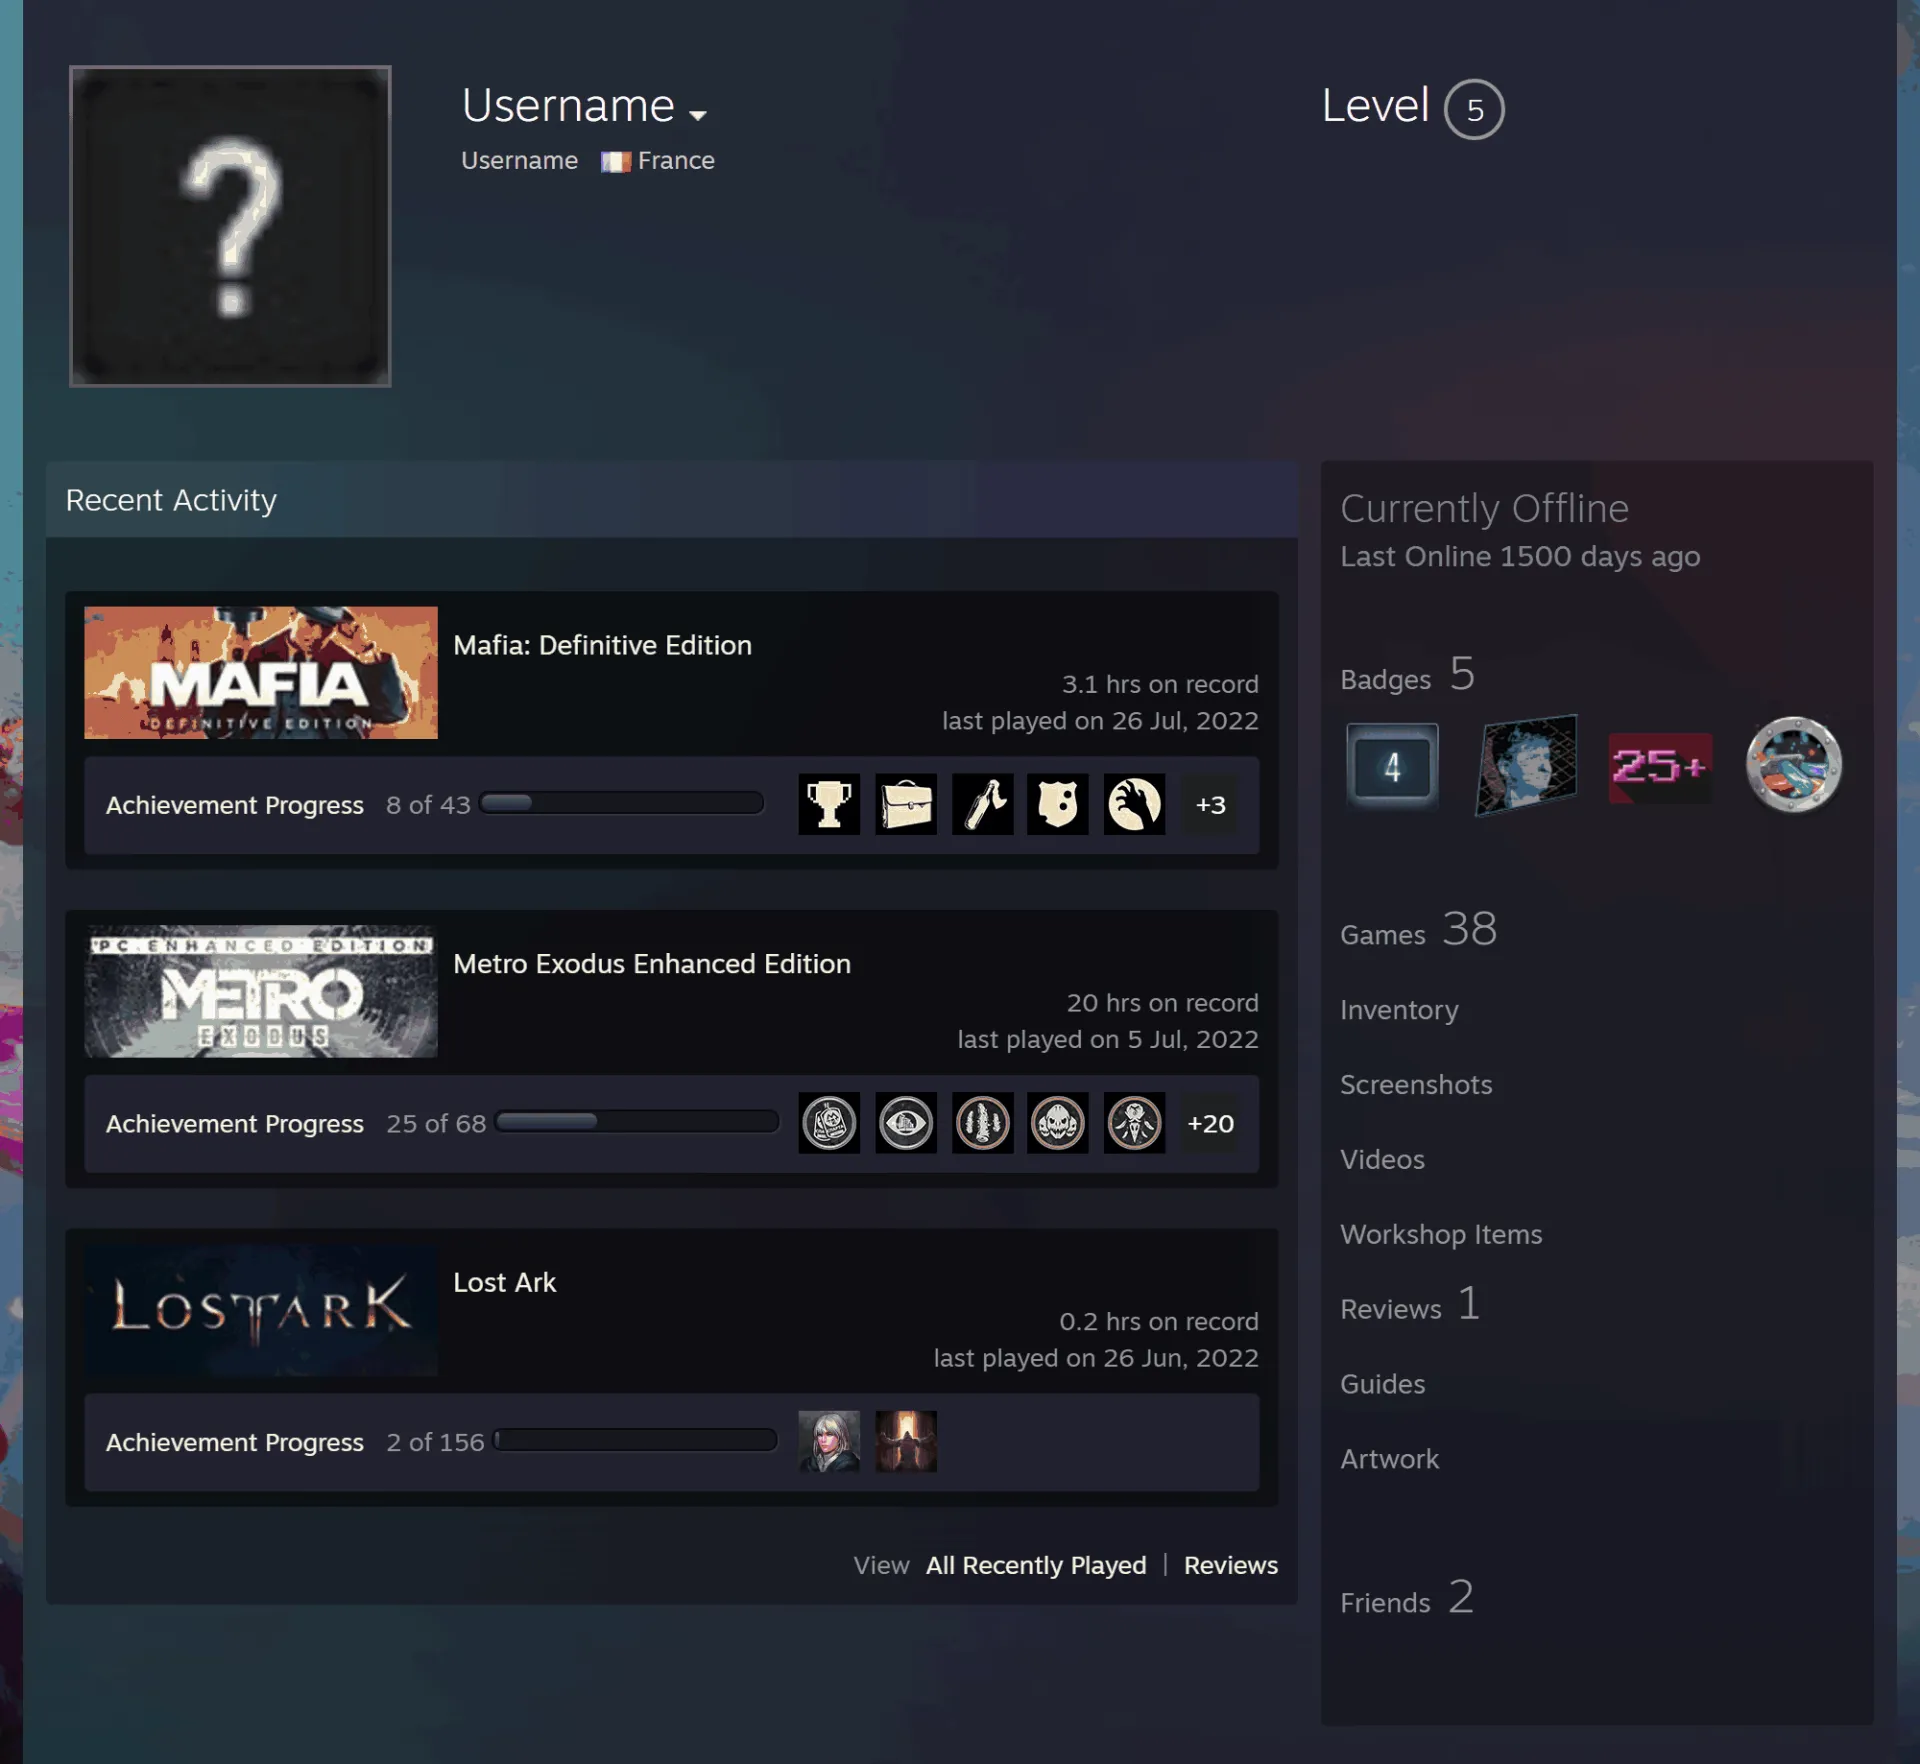The height and width of the screenshot is (1764, 1920).
Task: Open the Lost Ark title link
Action: pos(504,1282)
